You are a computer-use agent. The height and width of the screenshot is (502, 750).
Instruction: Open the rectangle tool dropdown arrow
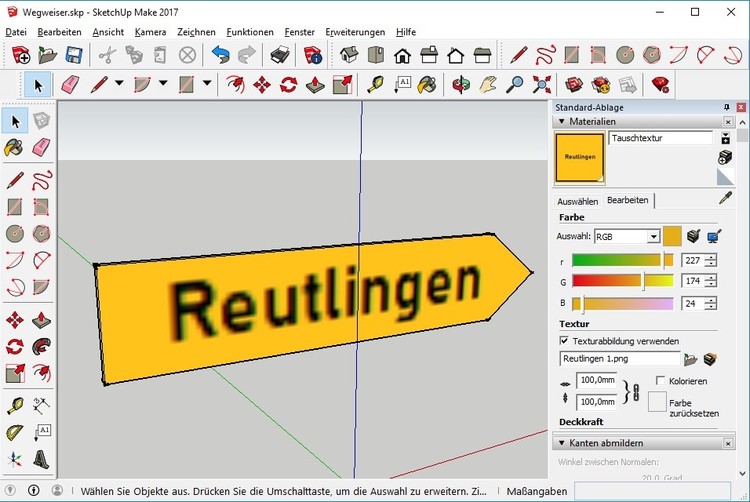tap(207, 83)
